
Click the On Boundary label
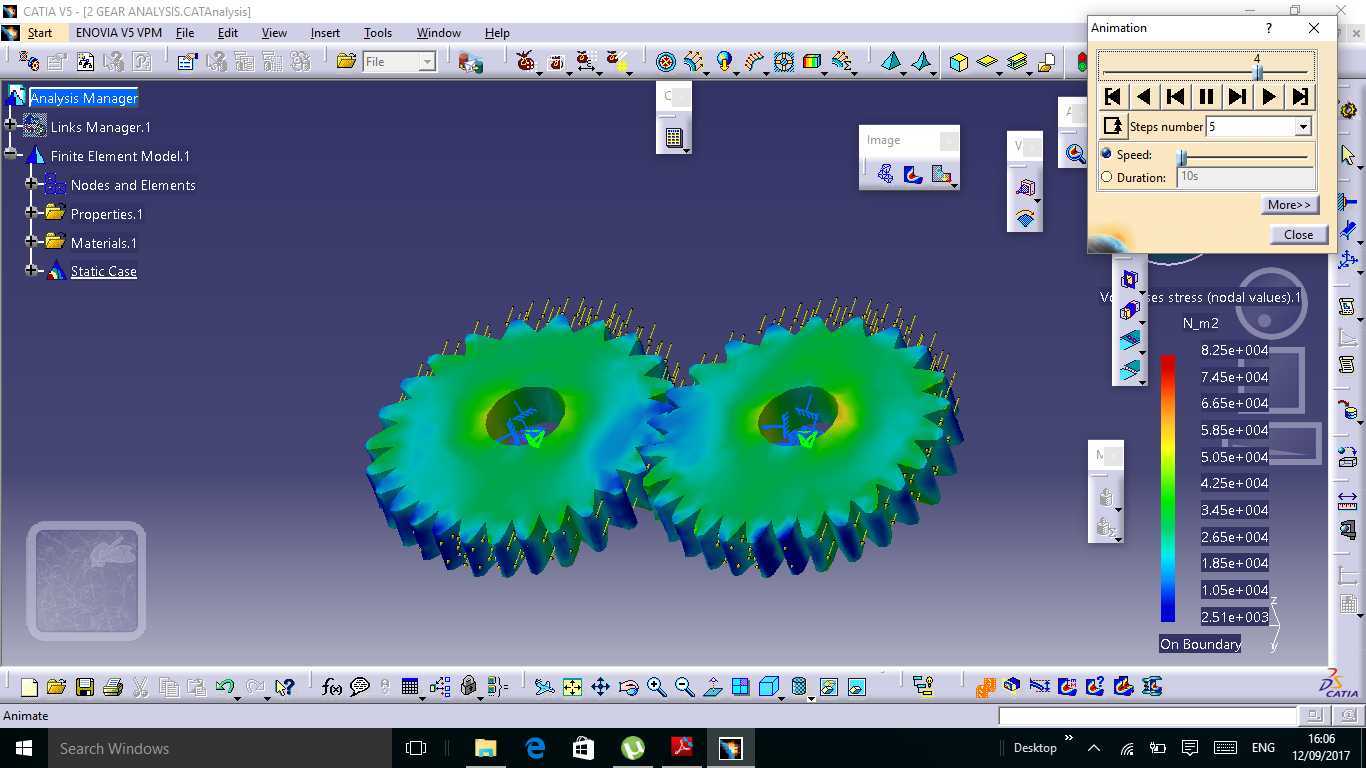coord(1200,644)
